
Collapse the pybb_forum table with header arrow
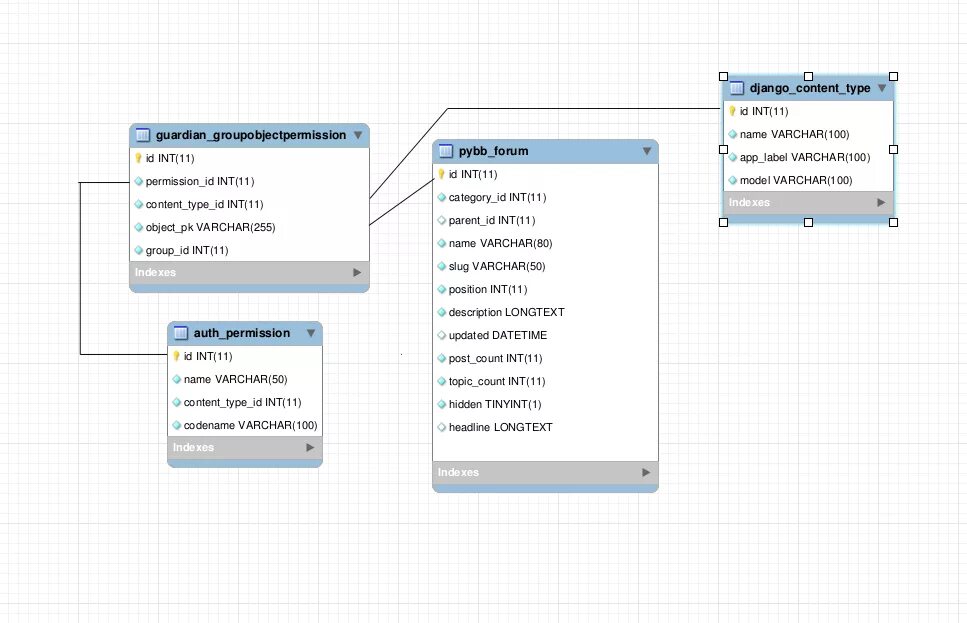pos(647,151)
